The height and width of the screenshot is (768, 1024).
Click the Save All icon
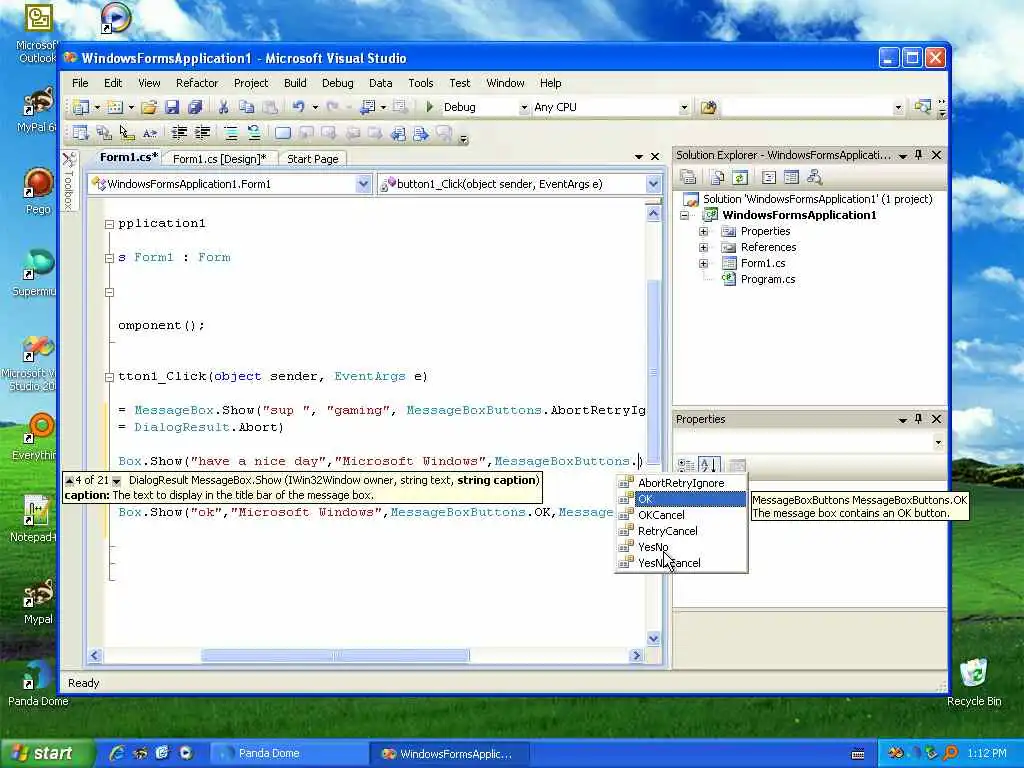pyautogui.click(x=195, y=107)
